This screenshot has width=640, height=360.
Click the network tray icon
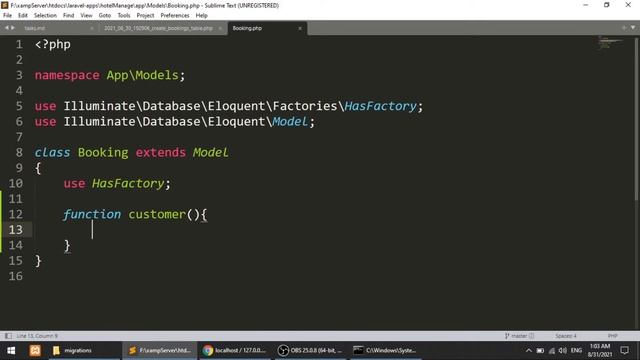coord(552,350)
